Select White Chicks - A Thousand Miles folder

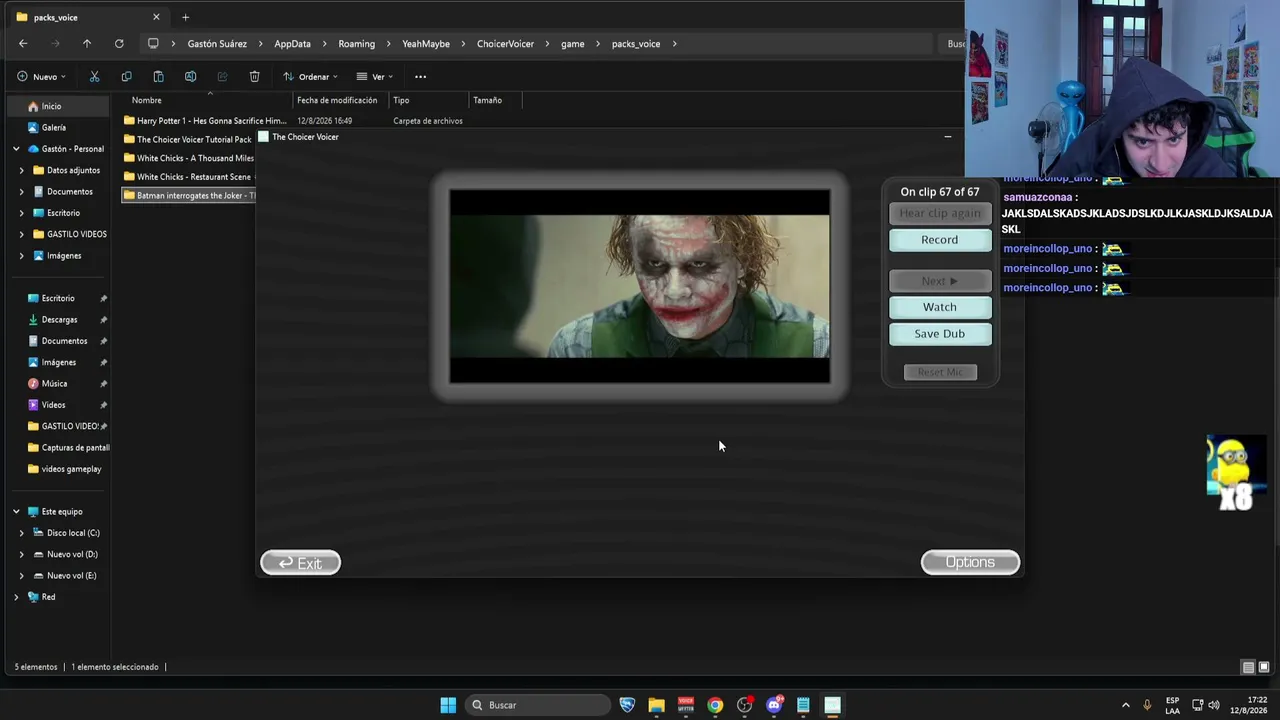[x=189, y=158]
